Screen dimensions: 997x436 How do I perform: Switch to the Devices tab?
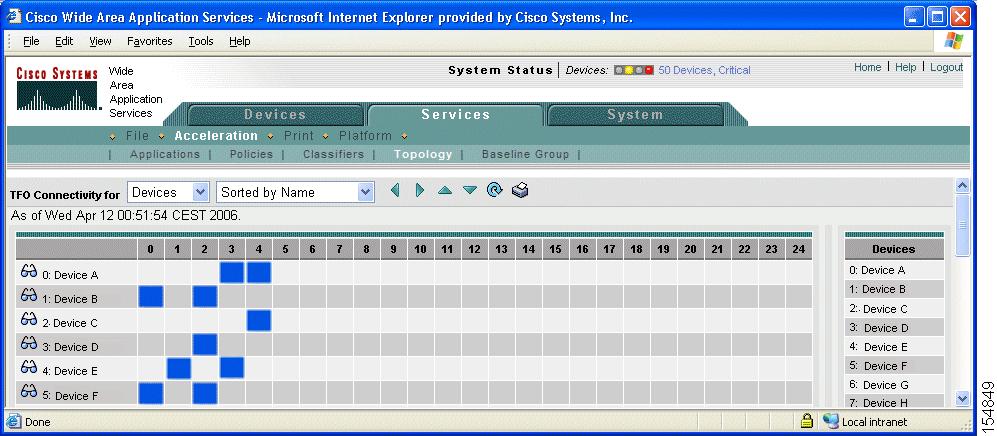pyautogui.click(x=275, y=115)
